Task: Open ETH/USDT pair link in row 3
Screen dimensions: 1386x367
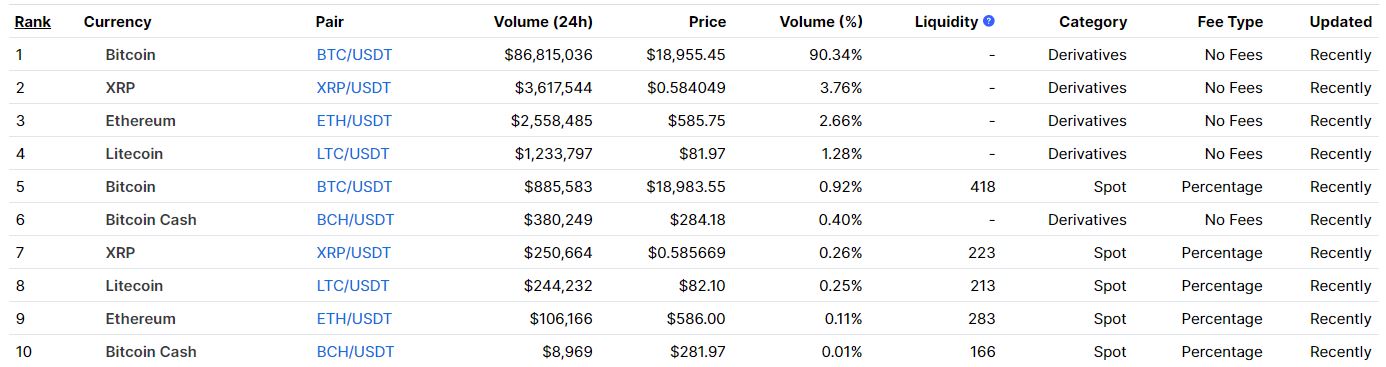Action: point(354,121)
